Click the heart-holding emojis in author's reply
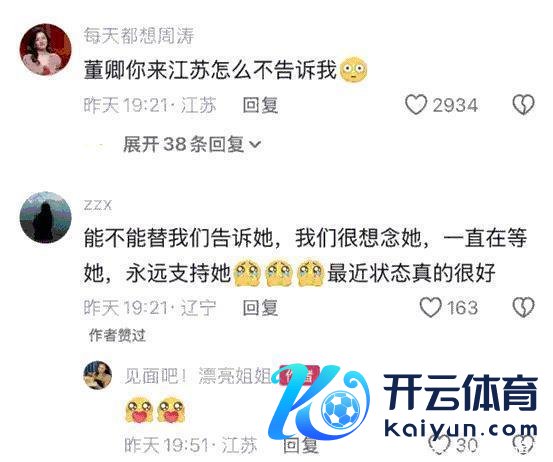This screenshot has height=462, width=553. pyautogui.click(x=156, y=410)
